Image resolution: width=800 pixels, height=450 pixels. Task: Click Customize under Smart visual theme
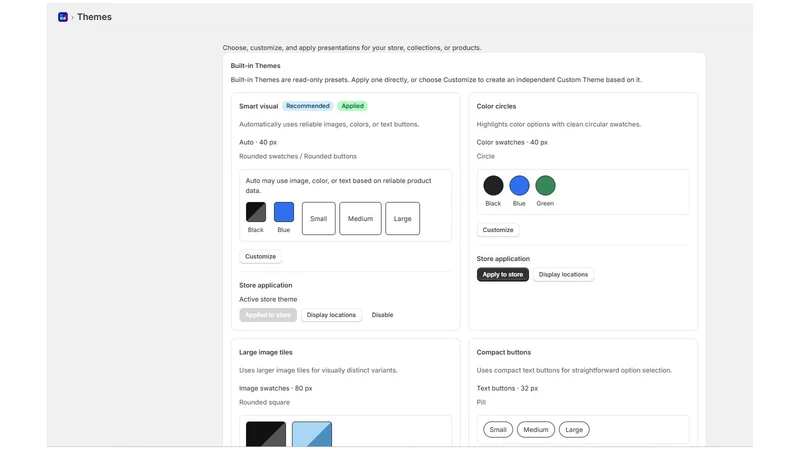(260, 256)
